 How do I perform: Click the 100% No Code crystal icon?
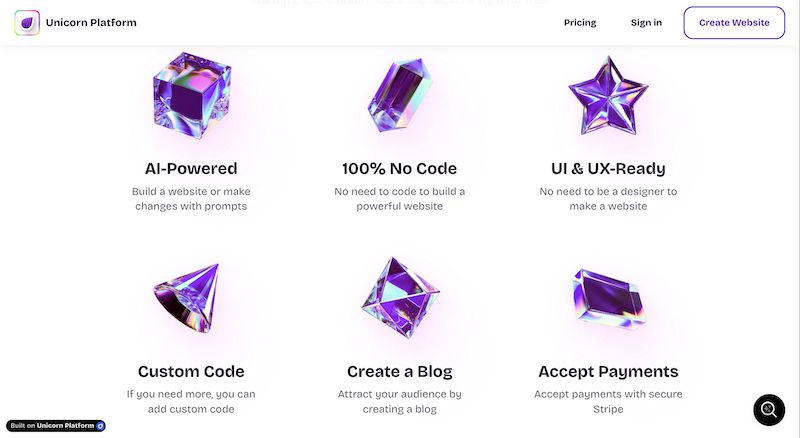(399, 97)
